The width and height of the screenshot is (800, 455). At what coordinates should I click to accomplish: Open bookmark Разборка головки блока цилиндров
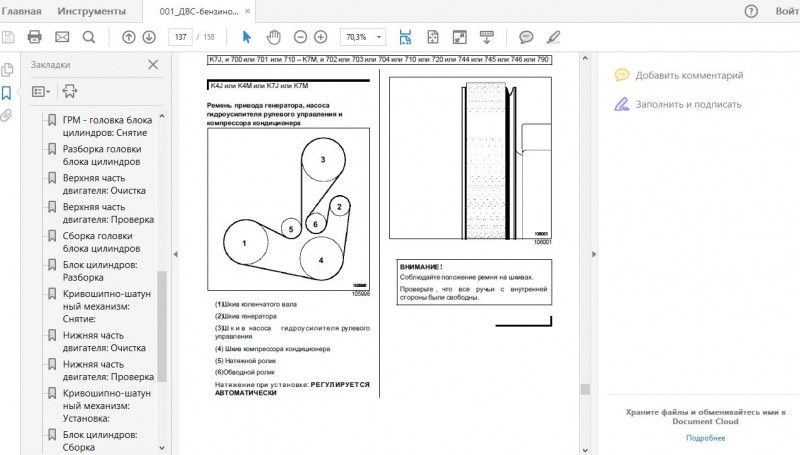(x=102, y=155)
